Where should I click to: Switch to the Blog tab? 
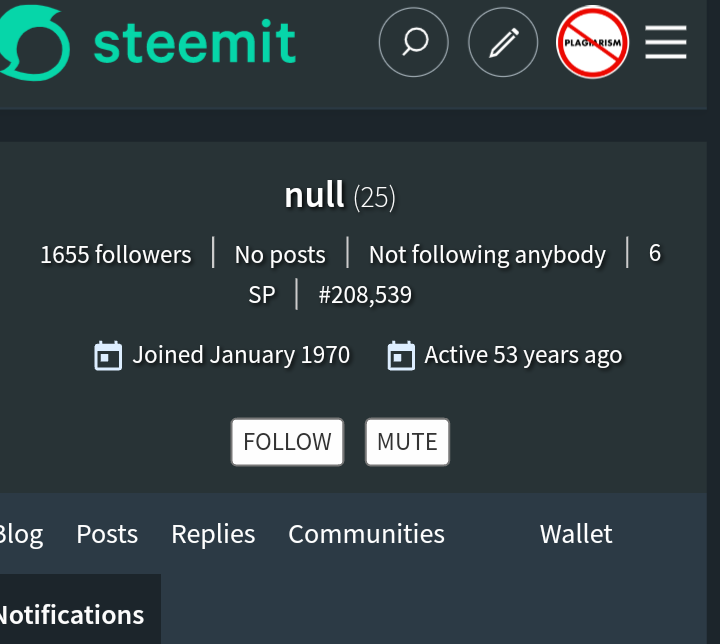(x=20, y=534)
